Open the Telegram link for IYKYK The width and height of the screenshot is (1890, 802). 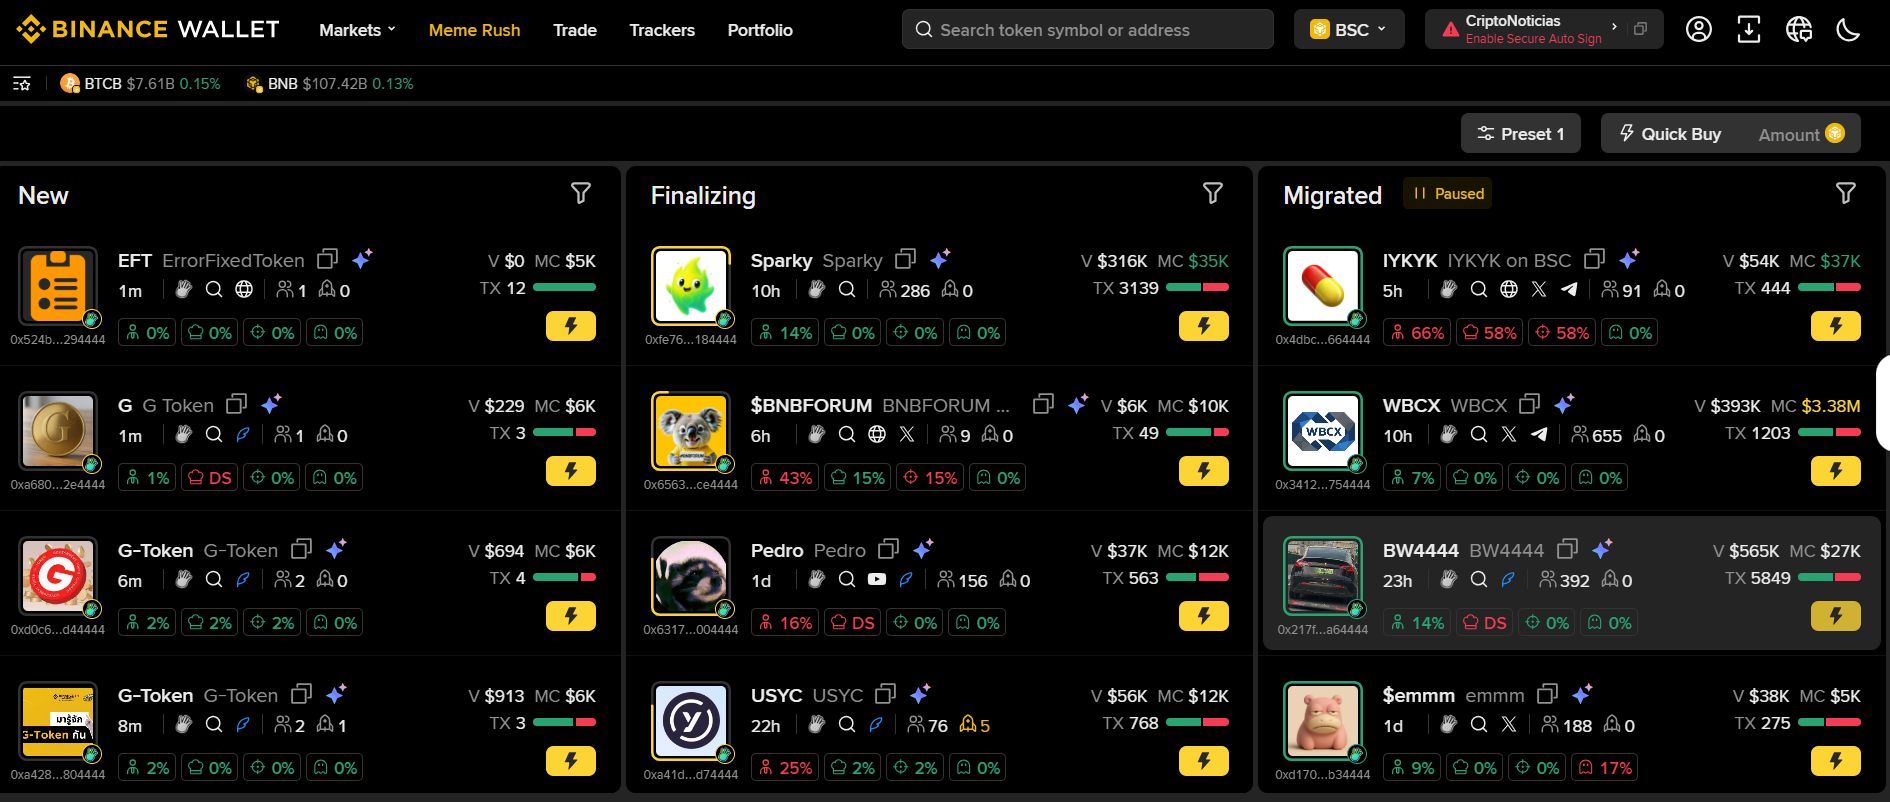1569,290
